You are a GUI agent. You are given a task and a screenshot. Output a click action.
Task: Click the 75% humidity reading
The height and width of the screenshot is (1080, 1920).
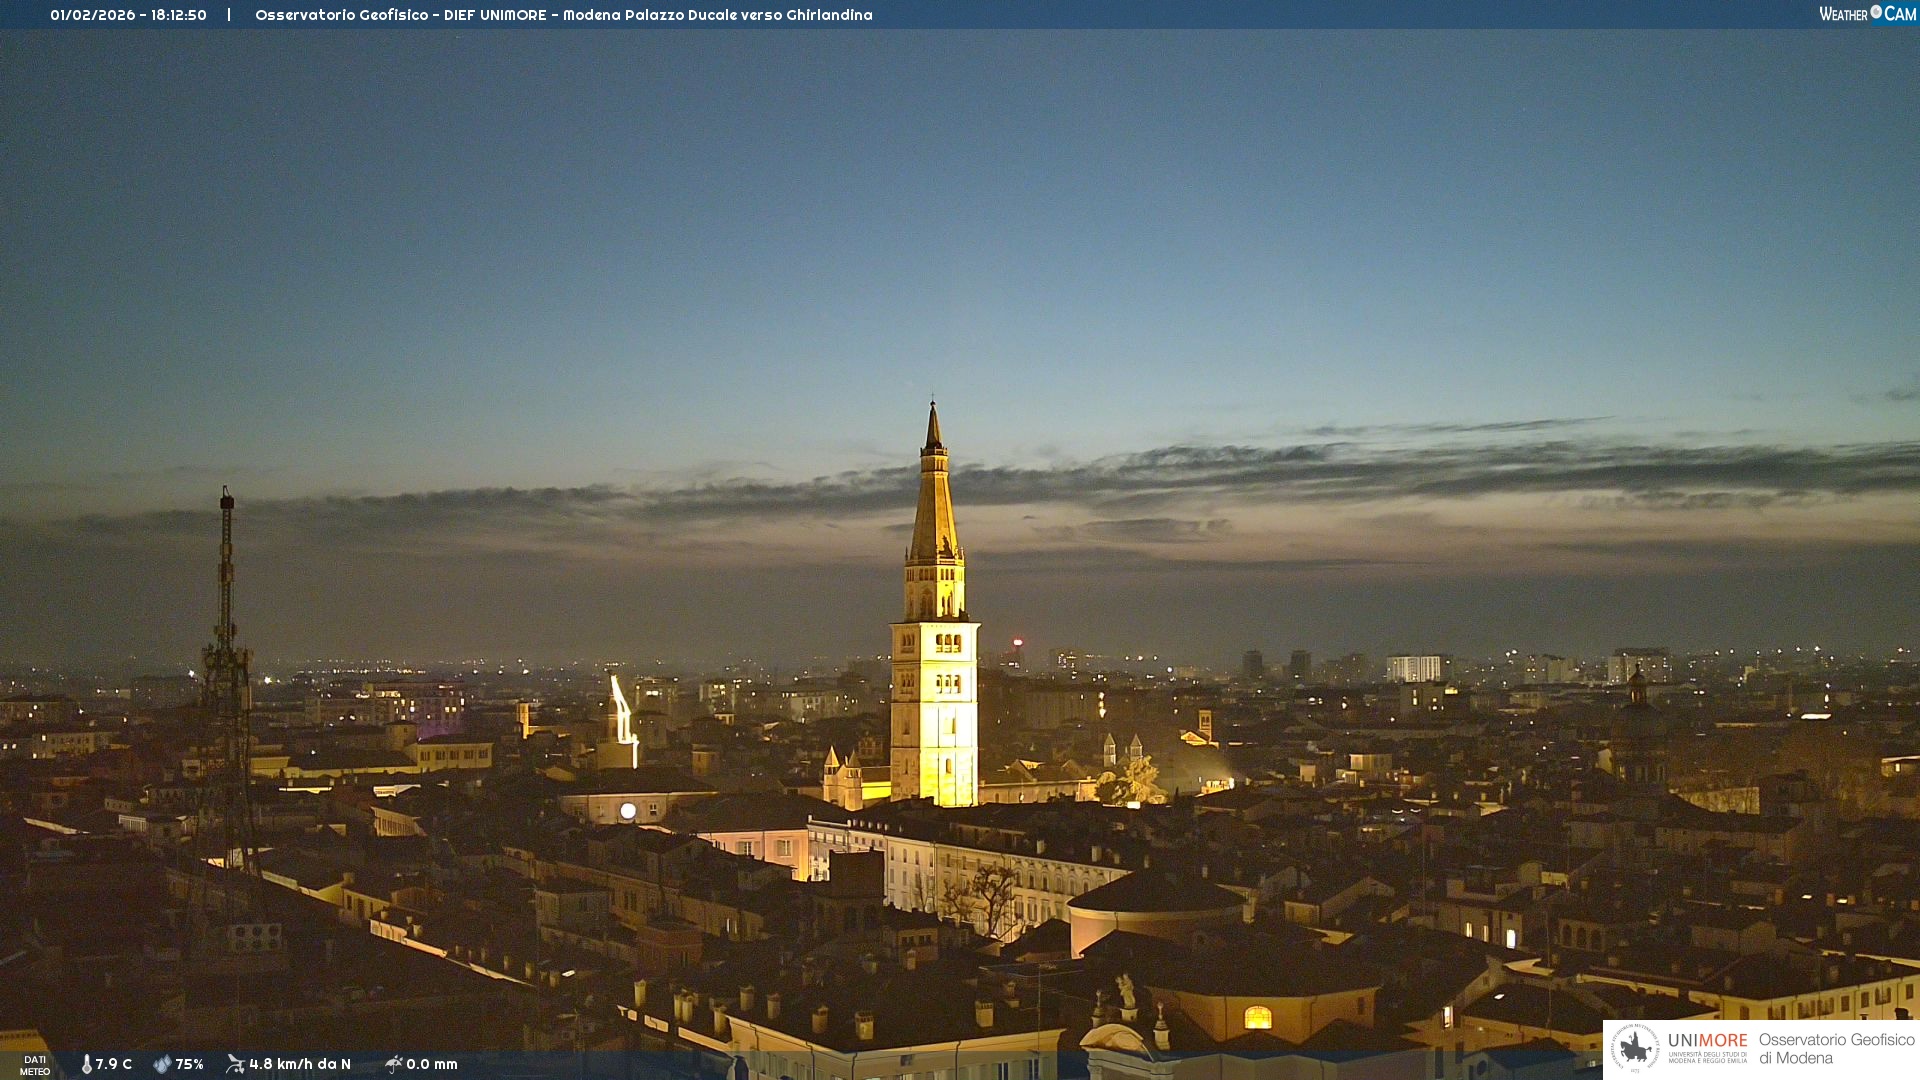point(189,1064)
